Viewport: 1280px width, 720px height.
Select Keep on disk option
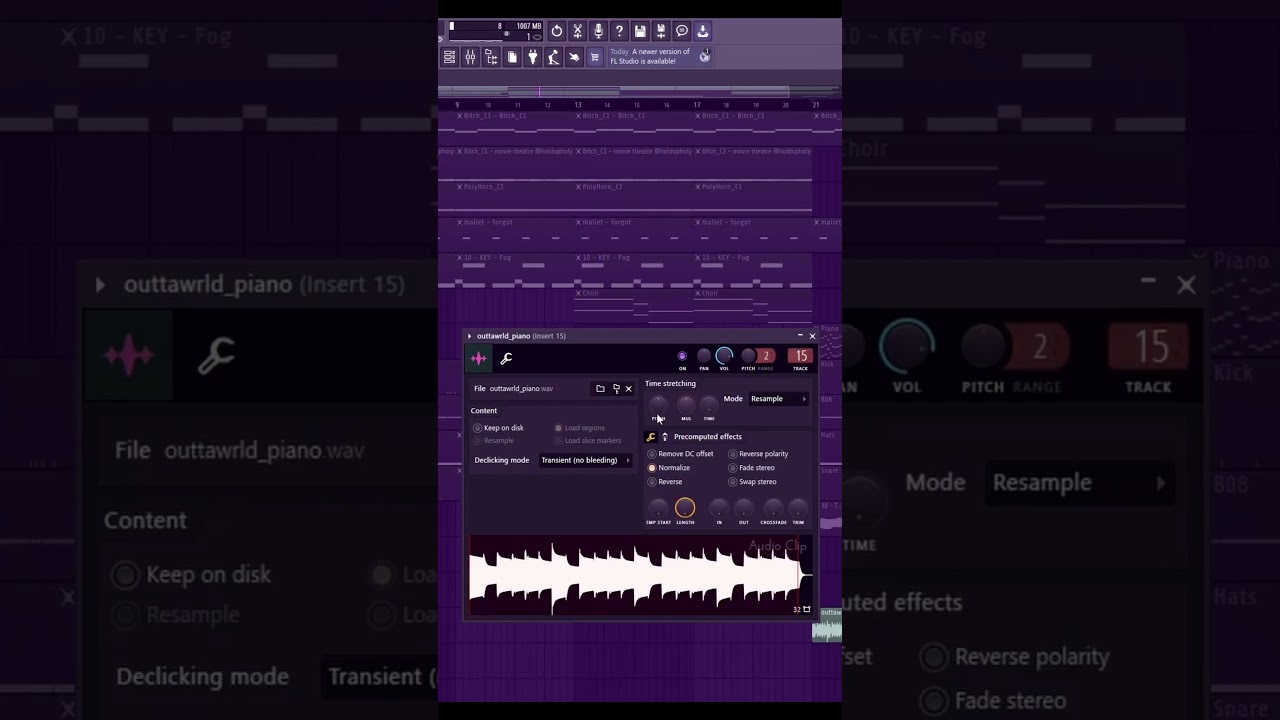[x=498, y=428]
